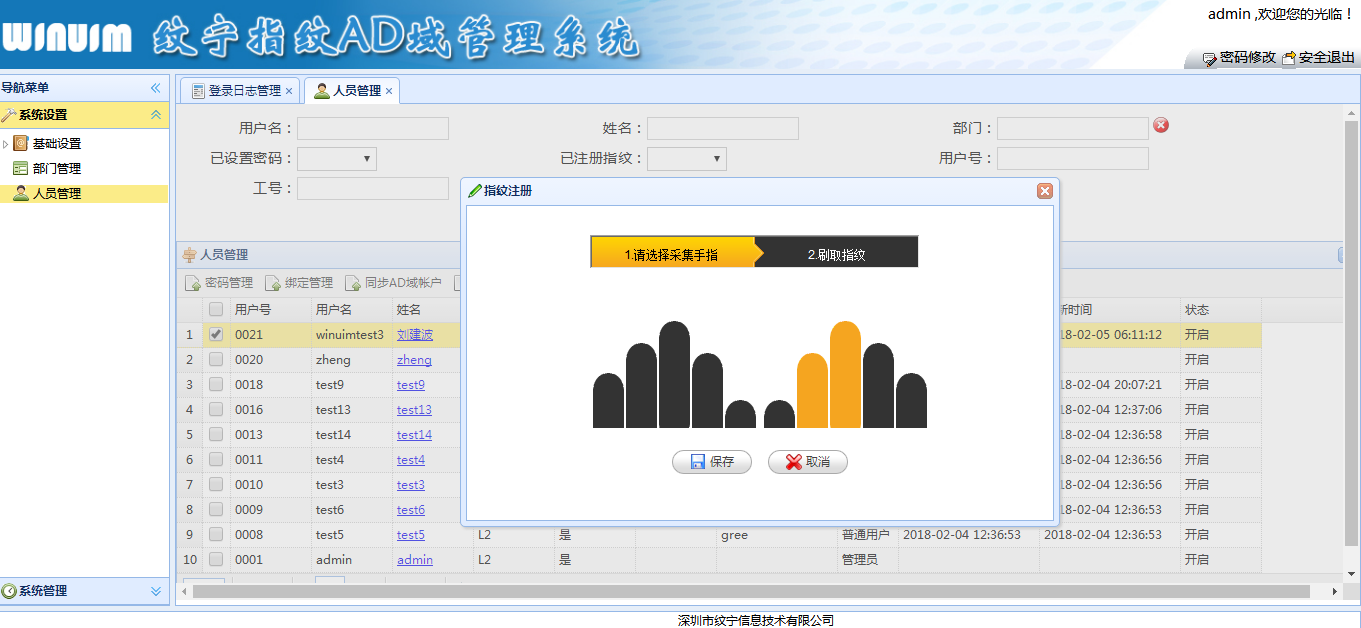This screenshot has height=628, width=1361.
Task: Select the left hand middle finger
Action: tap(674, 374)
